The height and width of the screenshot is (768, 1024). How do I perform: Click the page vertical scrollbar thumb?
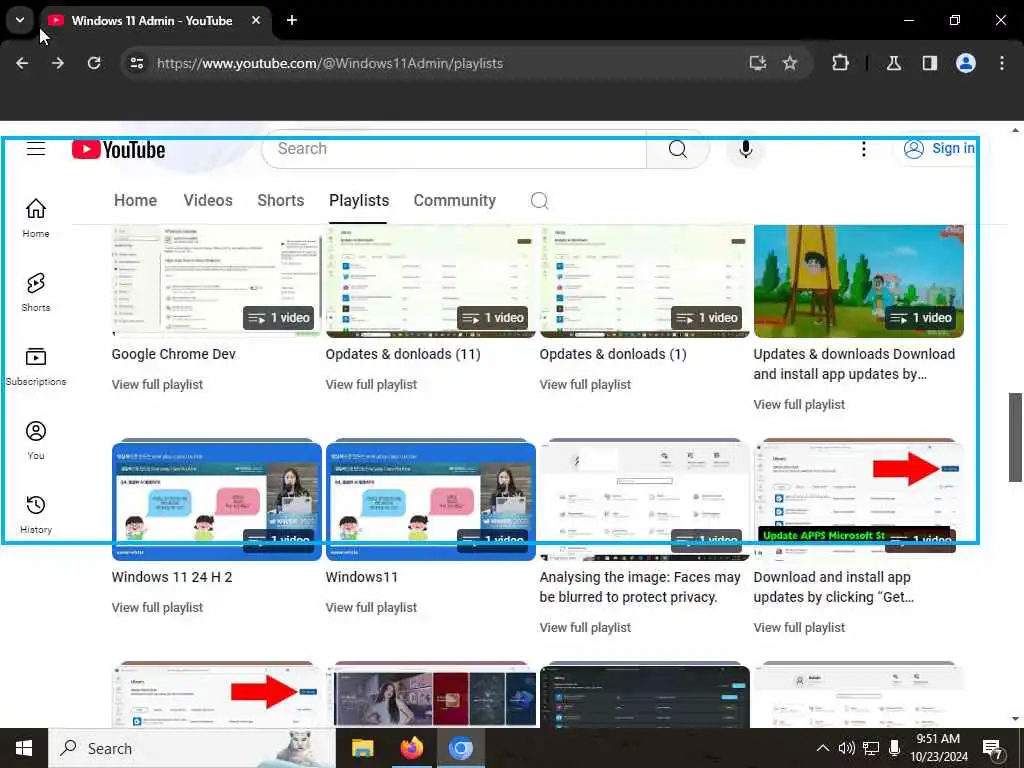pos(1015,437)
